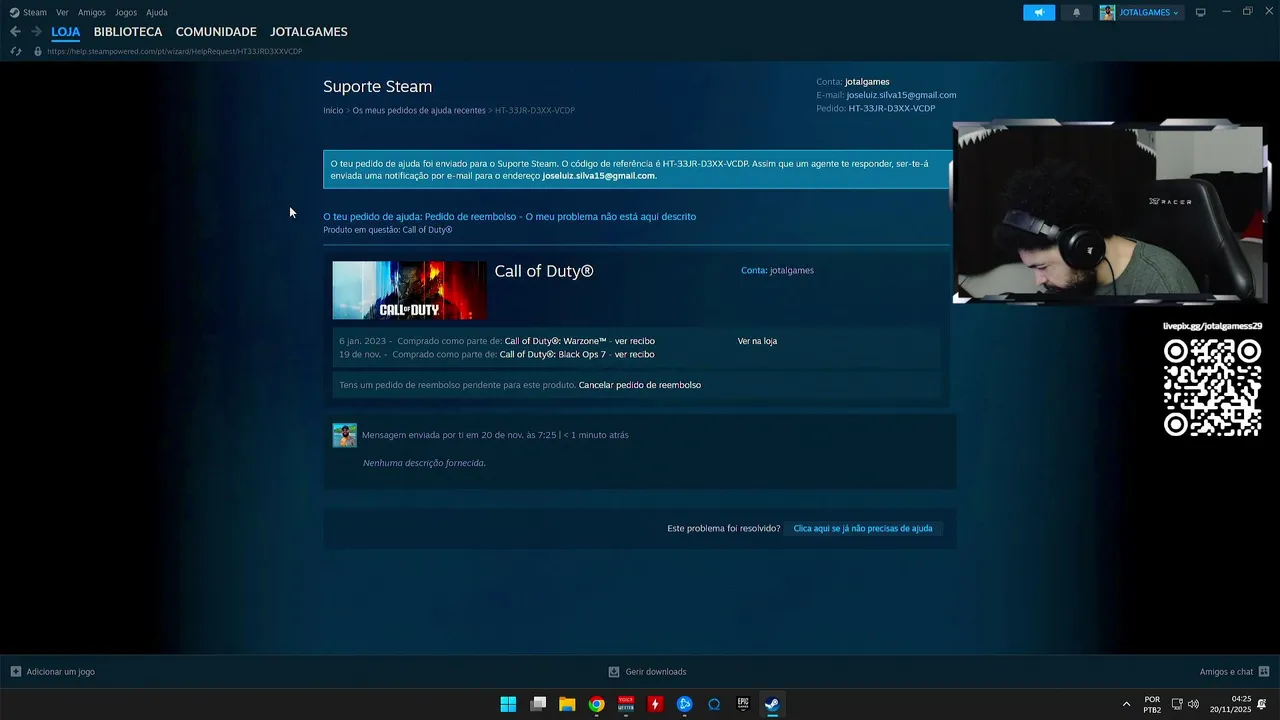Open the red lightning bolt app in taskbar
The height and width of the screenshot is (720, 1280).
(x=655, y=704)
